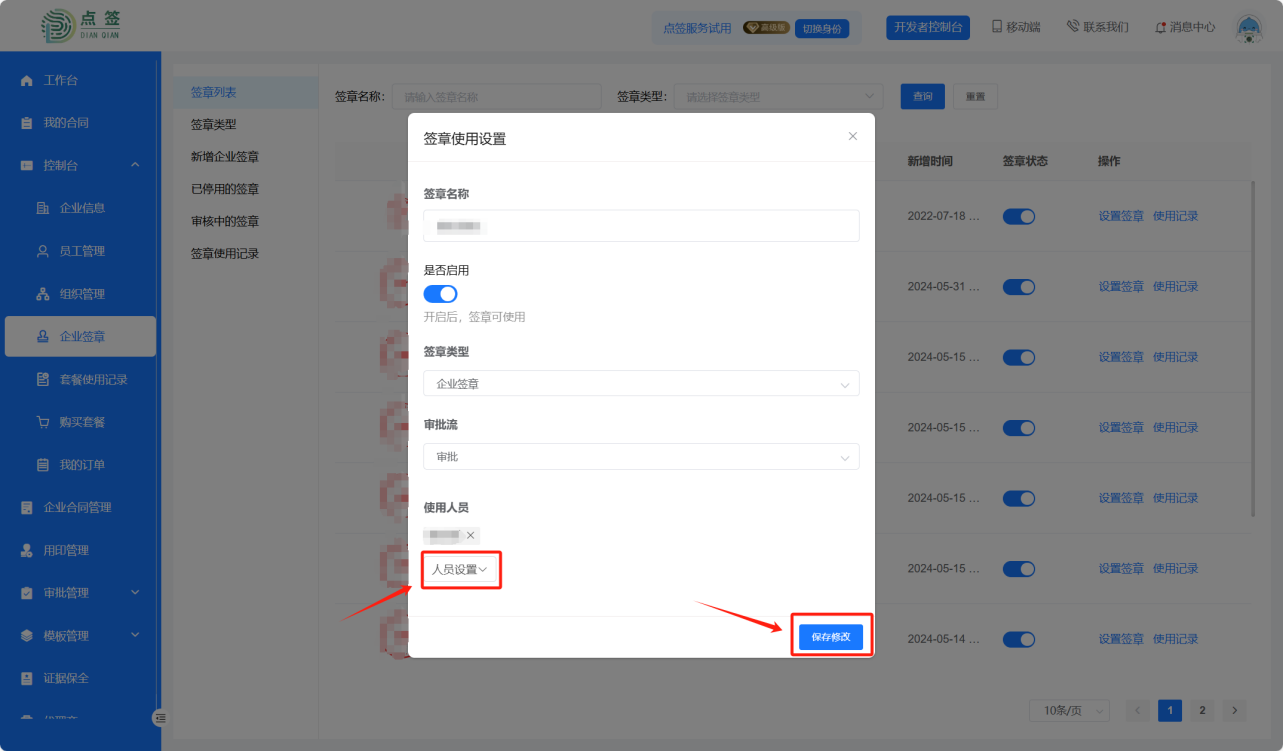
Task: Open the 签章类型 dropdown in dialog
Action: pyautogui.click(x=640, y=384)
